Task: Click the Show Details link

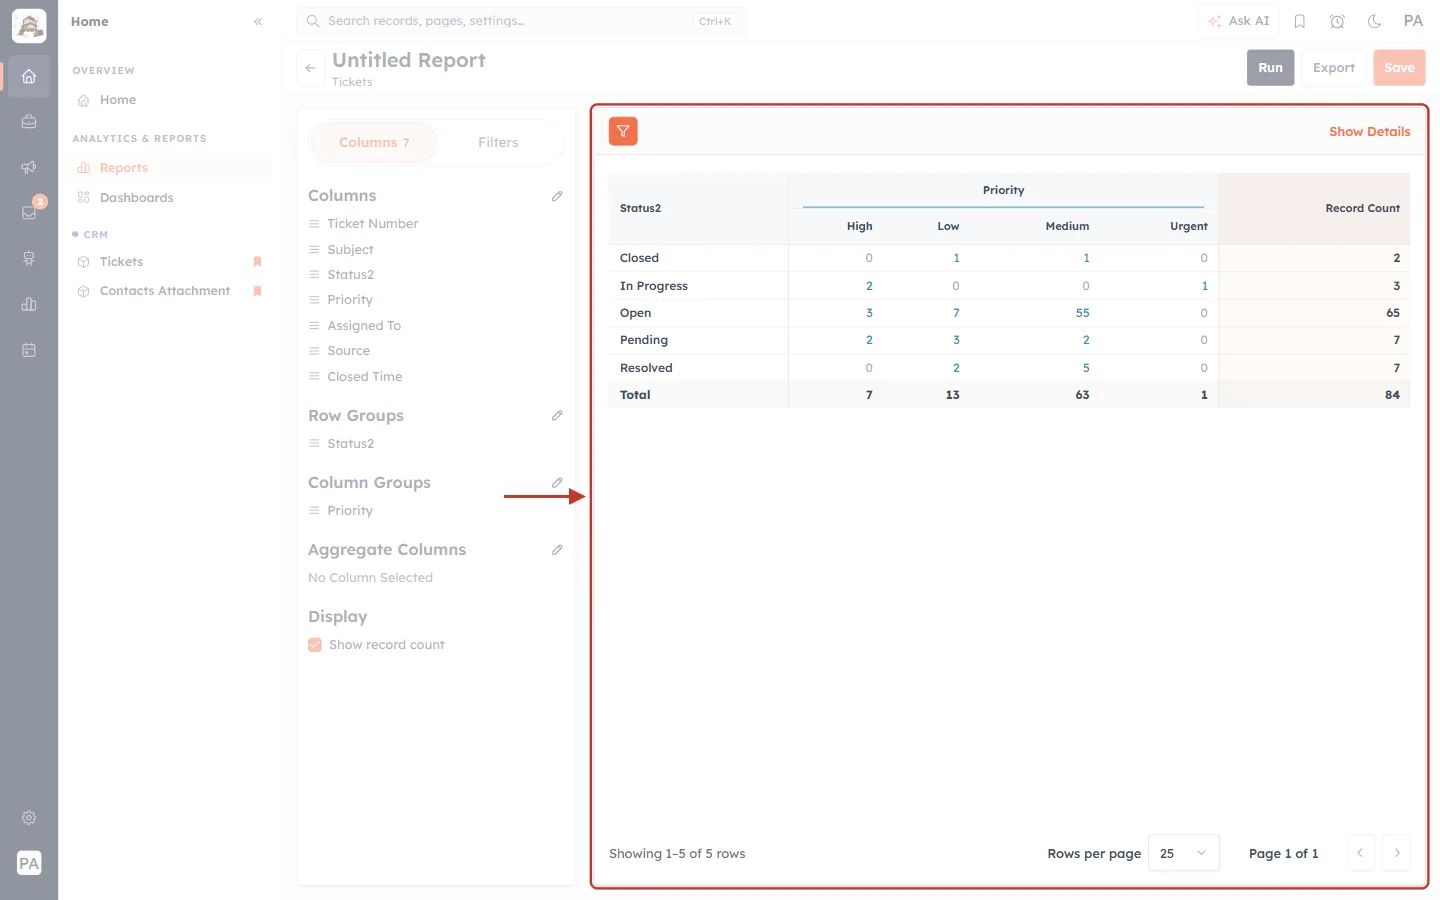Action: [x=1369, y=132]
